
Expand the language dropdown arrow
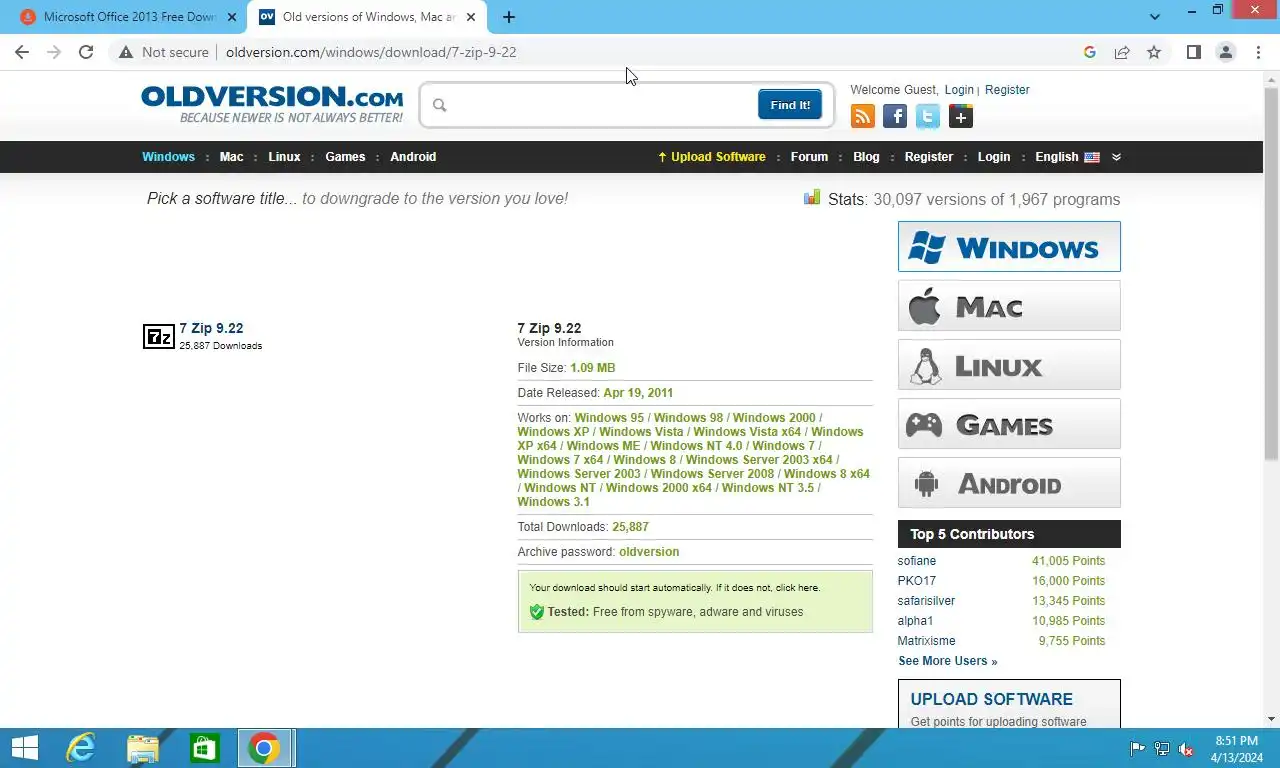[x=1116, y=157]
